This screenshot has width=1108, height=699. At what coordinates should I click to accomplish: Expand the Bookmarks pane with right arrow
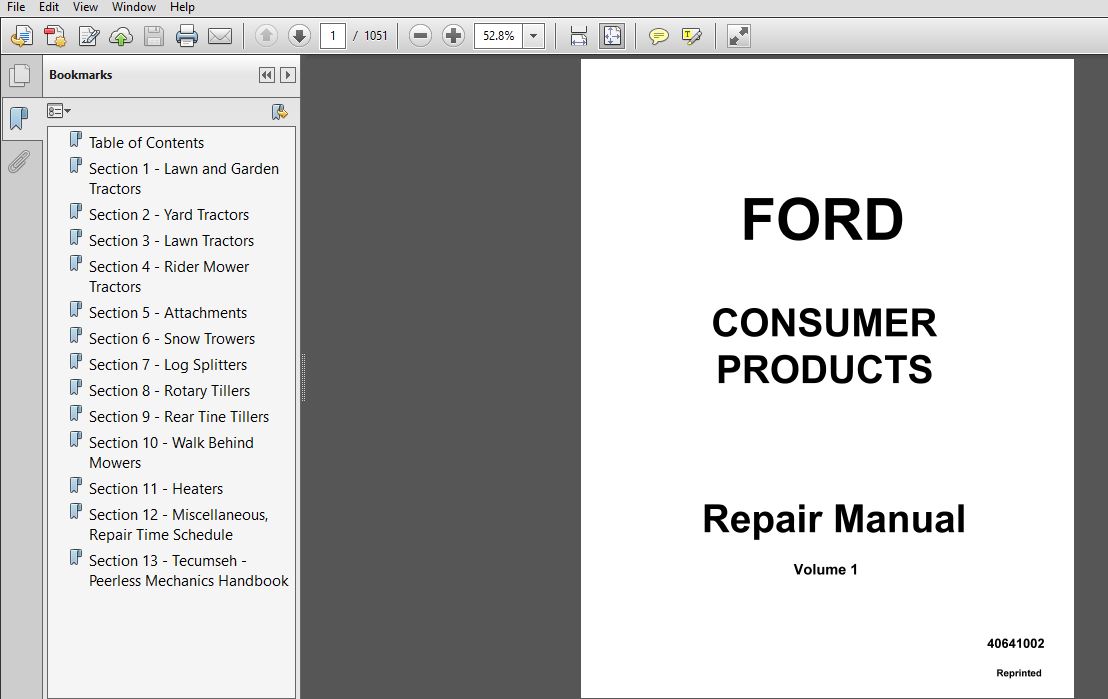click(x=288, y=75)
